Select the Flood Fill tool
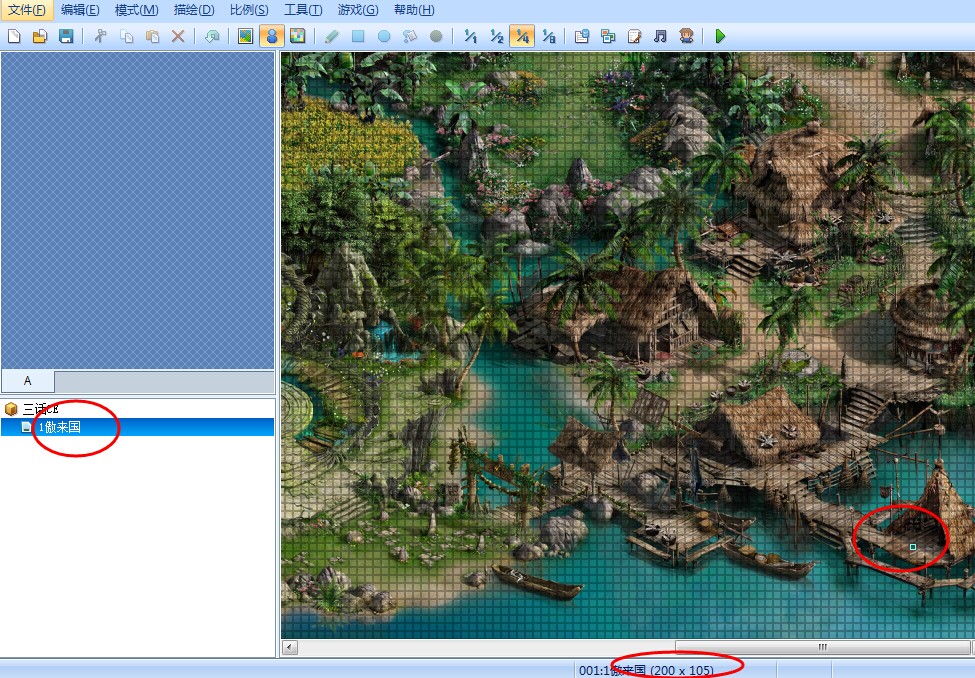This screenshot has height=678, width=975. pos(410,36)
